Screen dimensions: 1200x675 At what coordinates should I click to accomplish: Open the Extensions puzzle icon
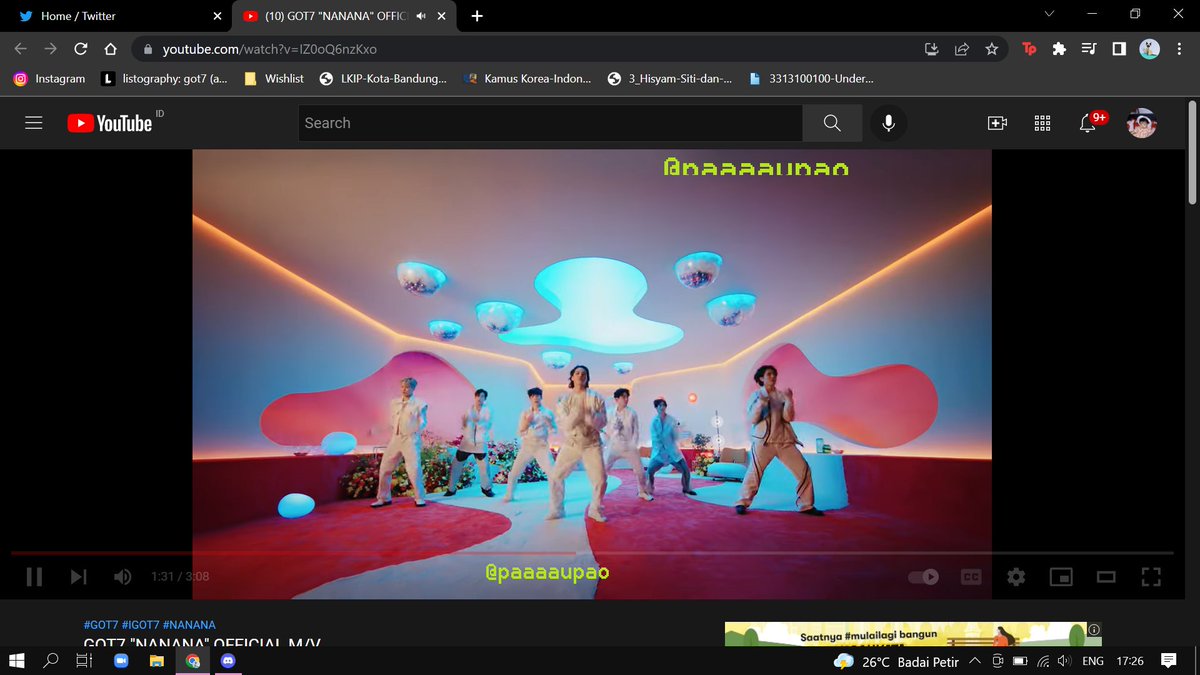[1059, 48]
